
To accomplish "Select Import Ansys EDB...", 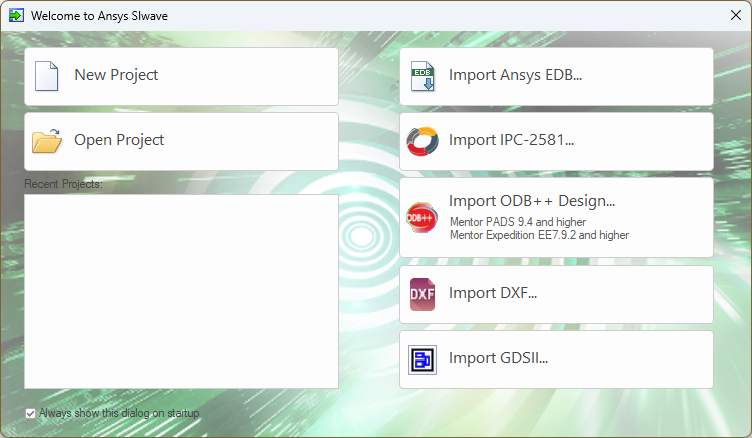I will pyautogui.click(x=556, y=76).
